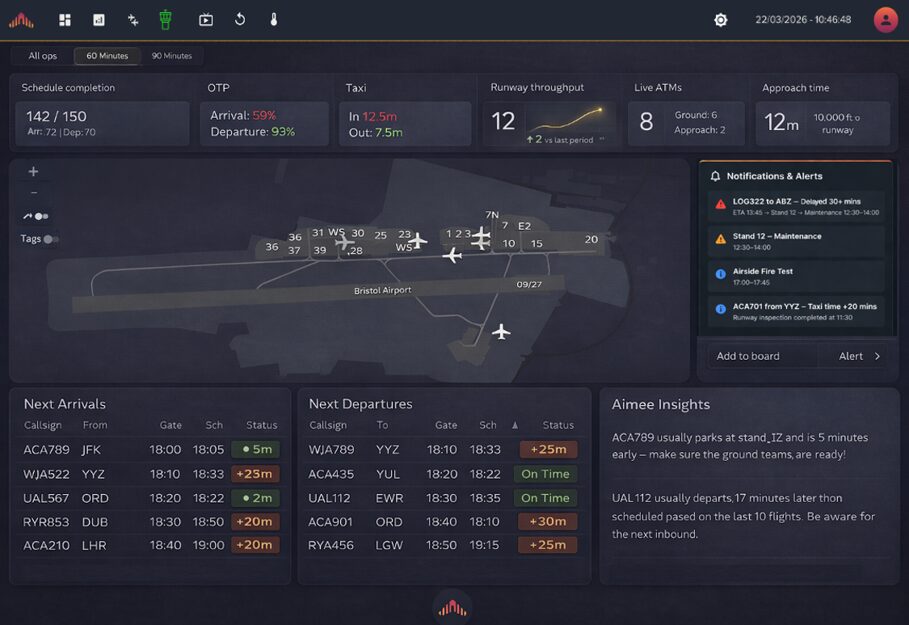The image size is (909, 625).
Task: Click the history refresh arrow icon
Action: (240, 20)
